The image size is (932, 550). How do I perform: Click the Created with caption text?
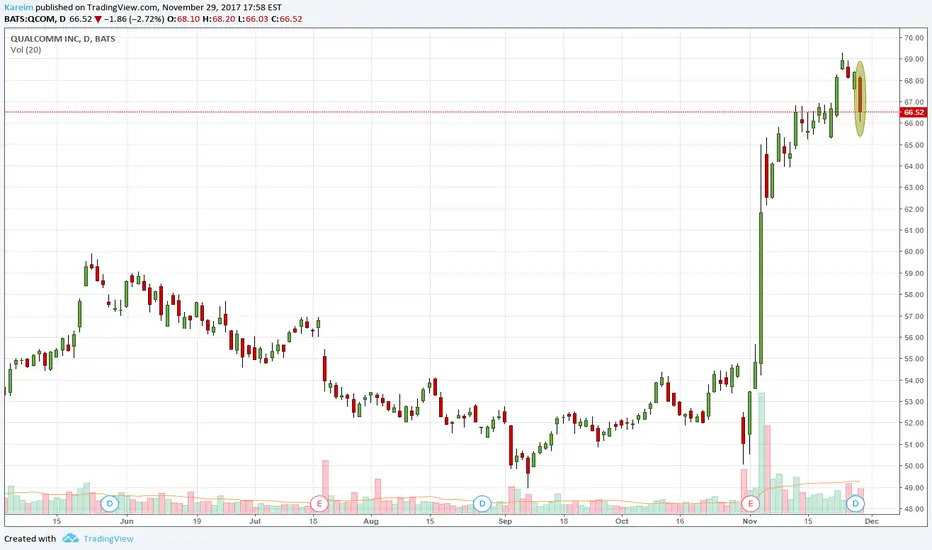click(30, 539)
